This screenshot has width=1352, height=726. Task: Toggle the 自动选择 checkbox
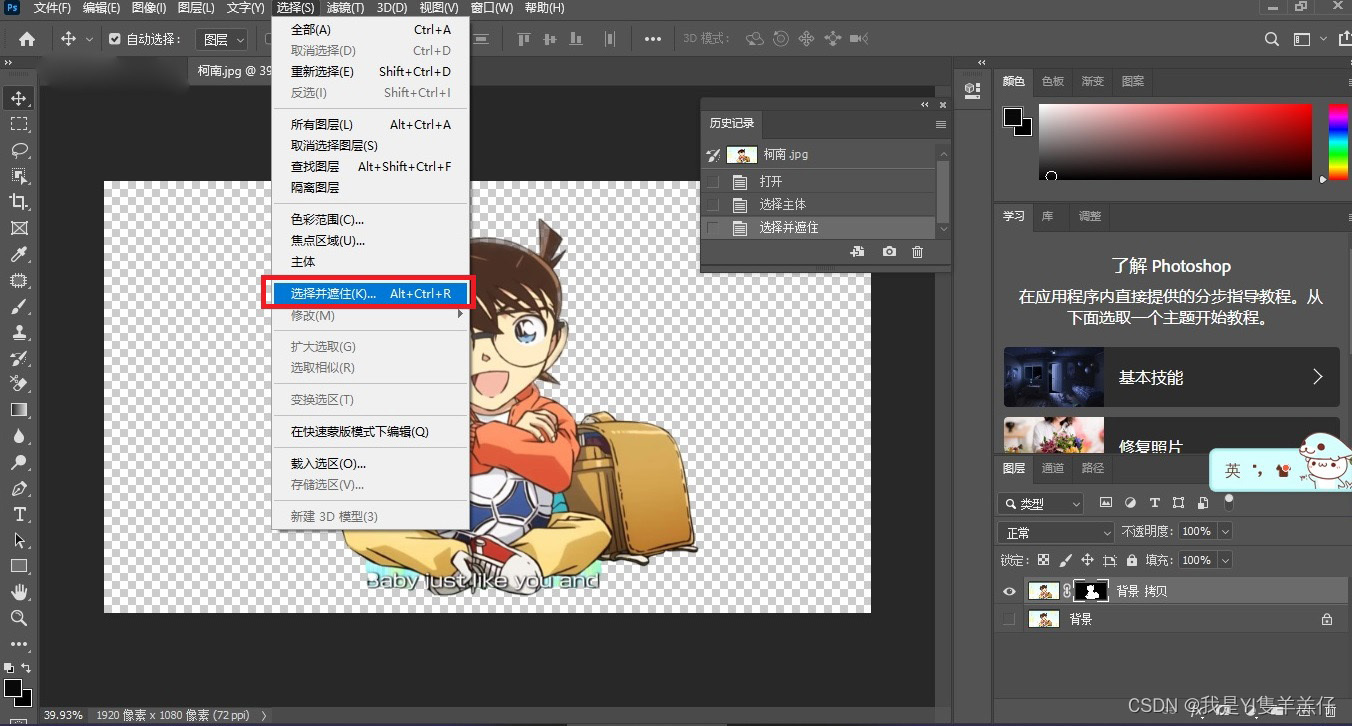(114, 39)
